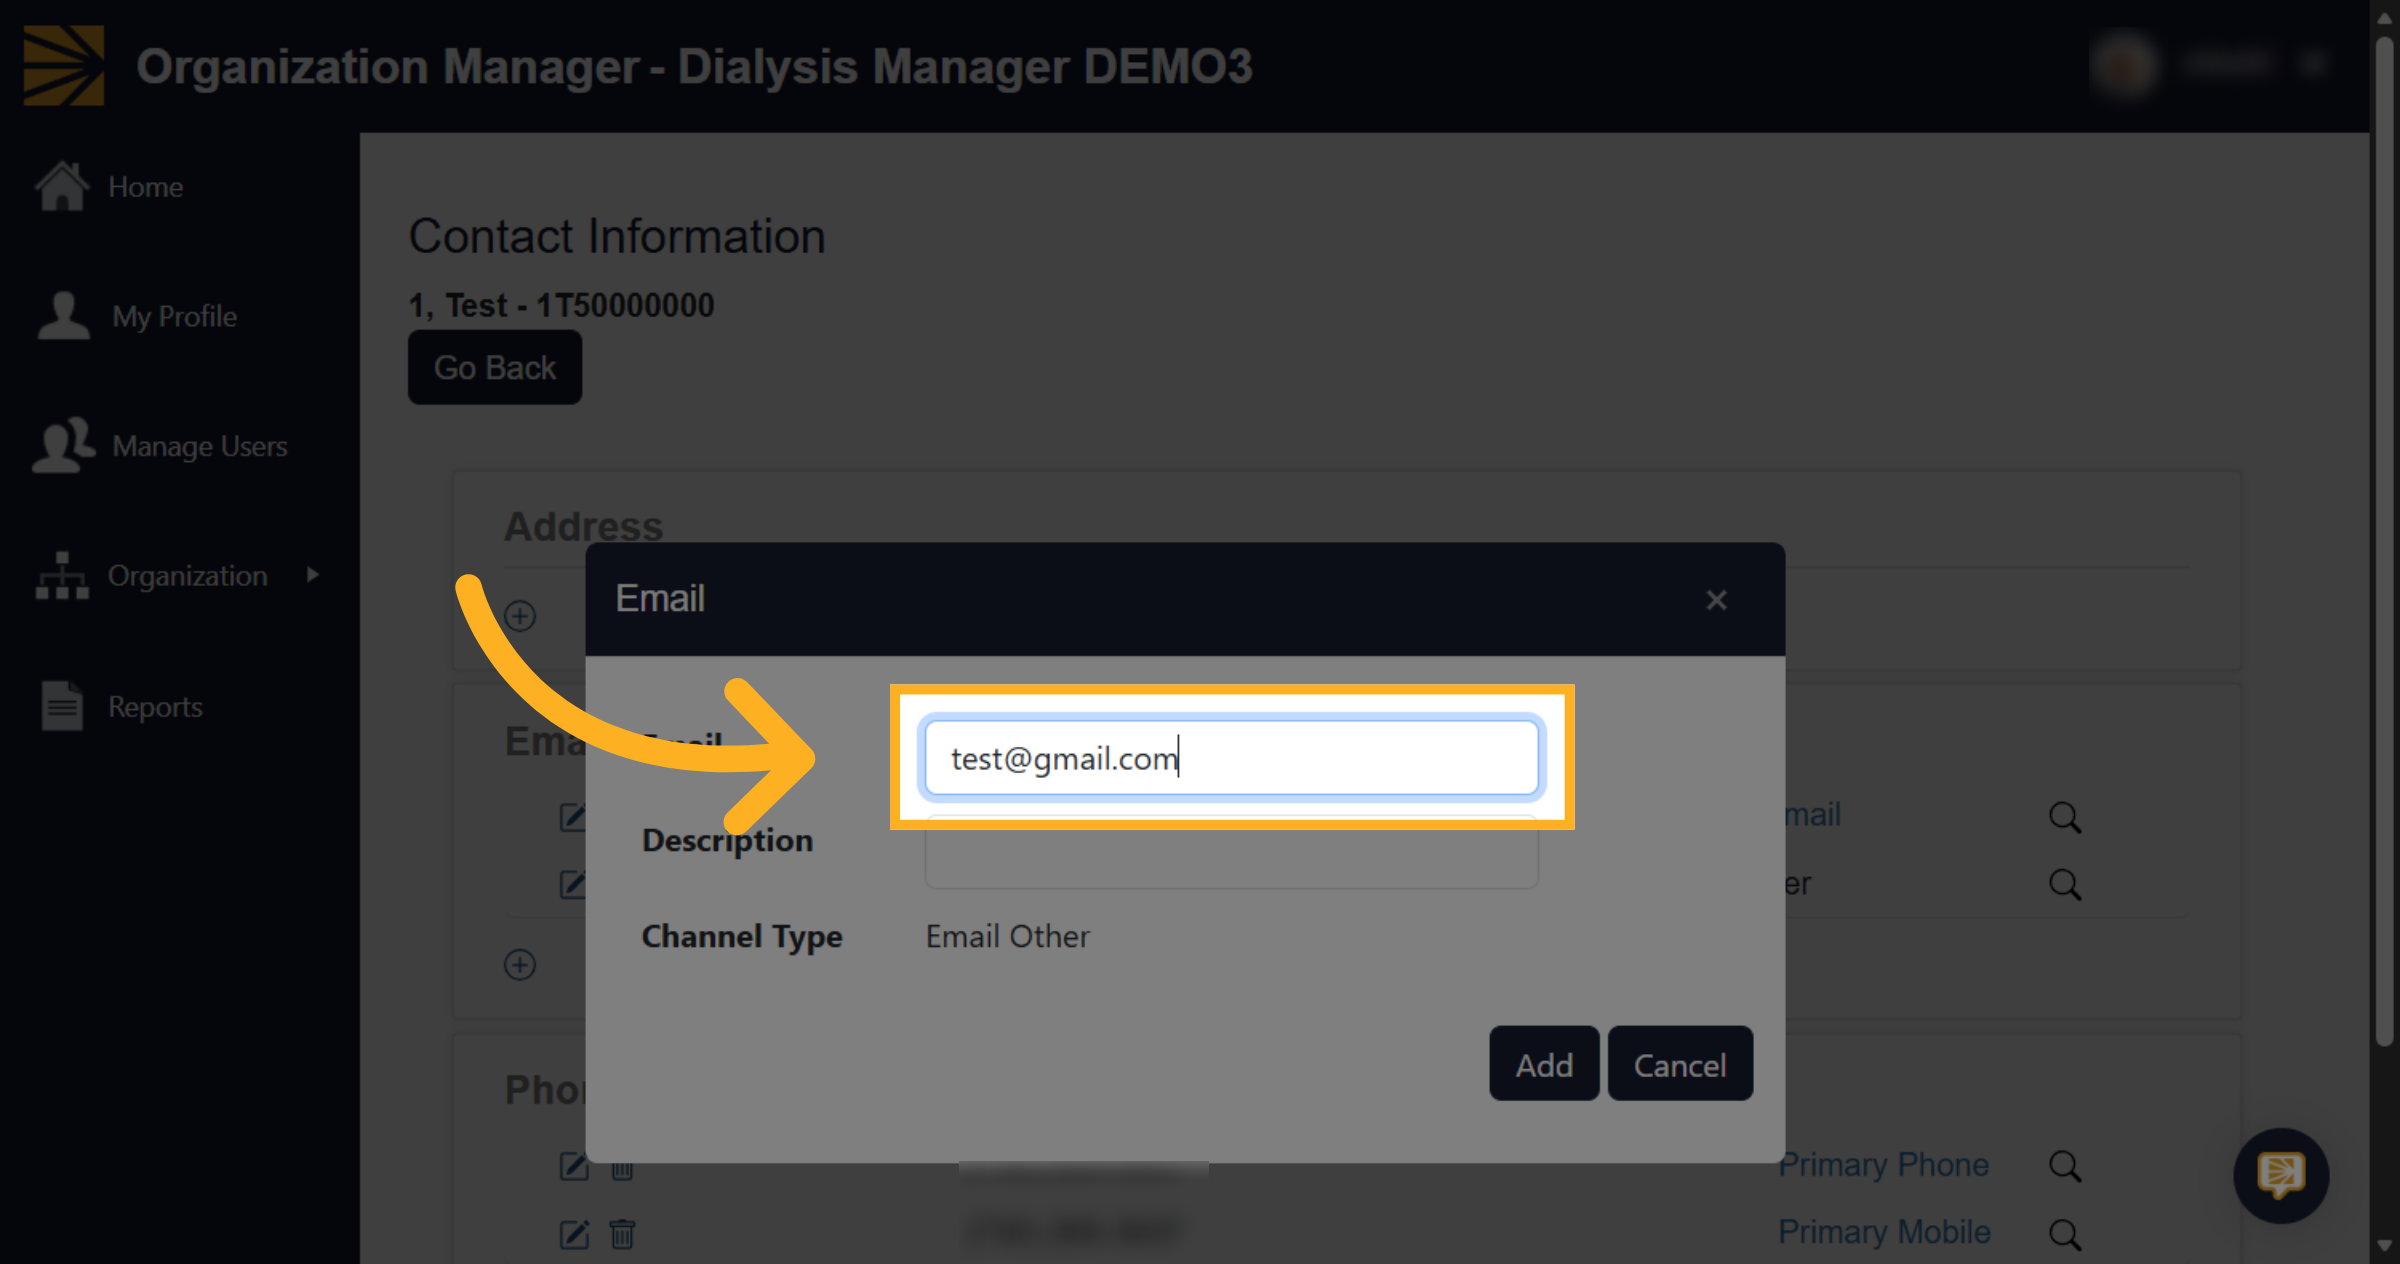Click Go Back button
This screenshot has height=1264, width=2400.
tap(495, 367)
